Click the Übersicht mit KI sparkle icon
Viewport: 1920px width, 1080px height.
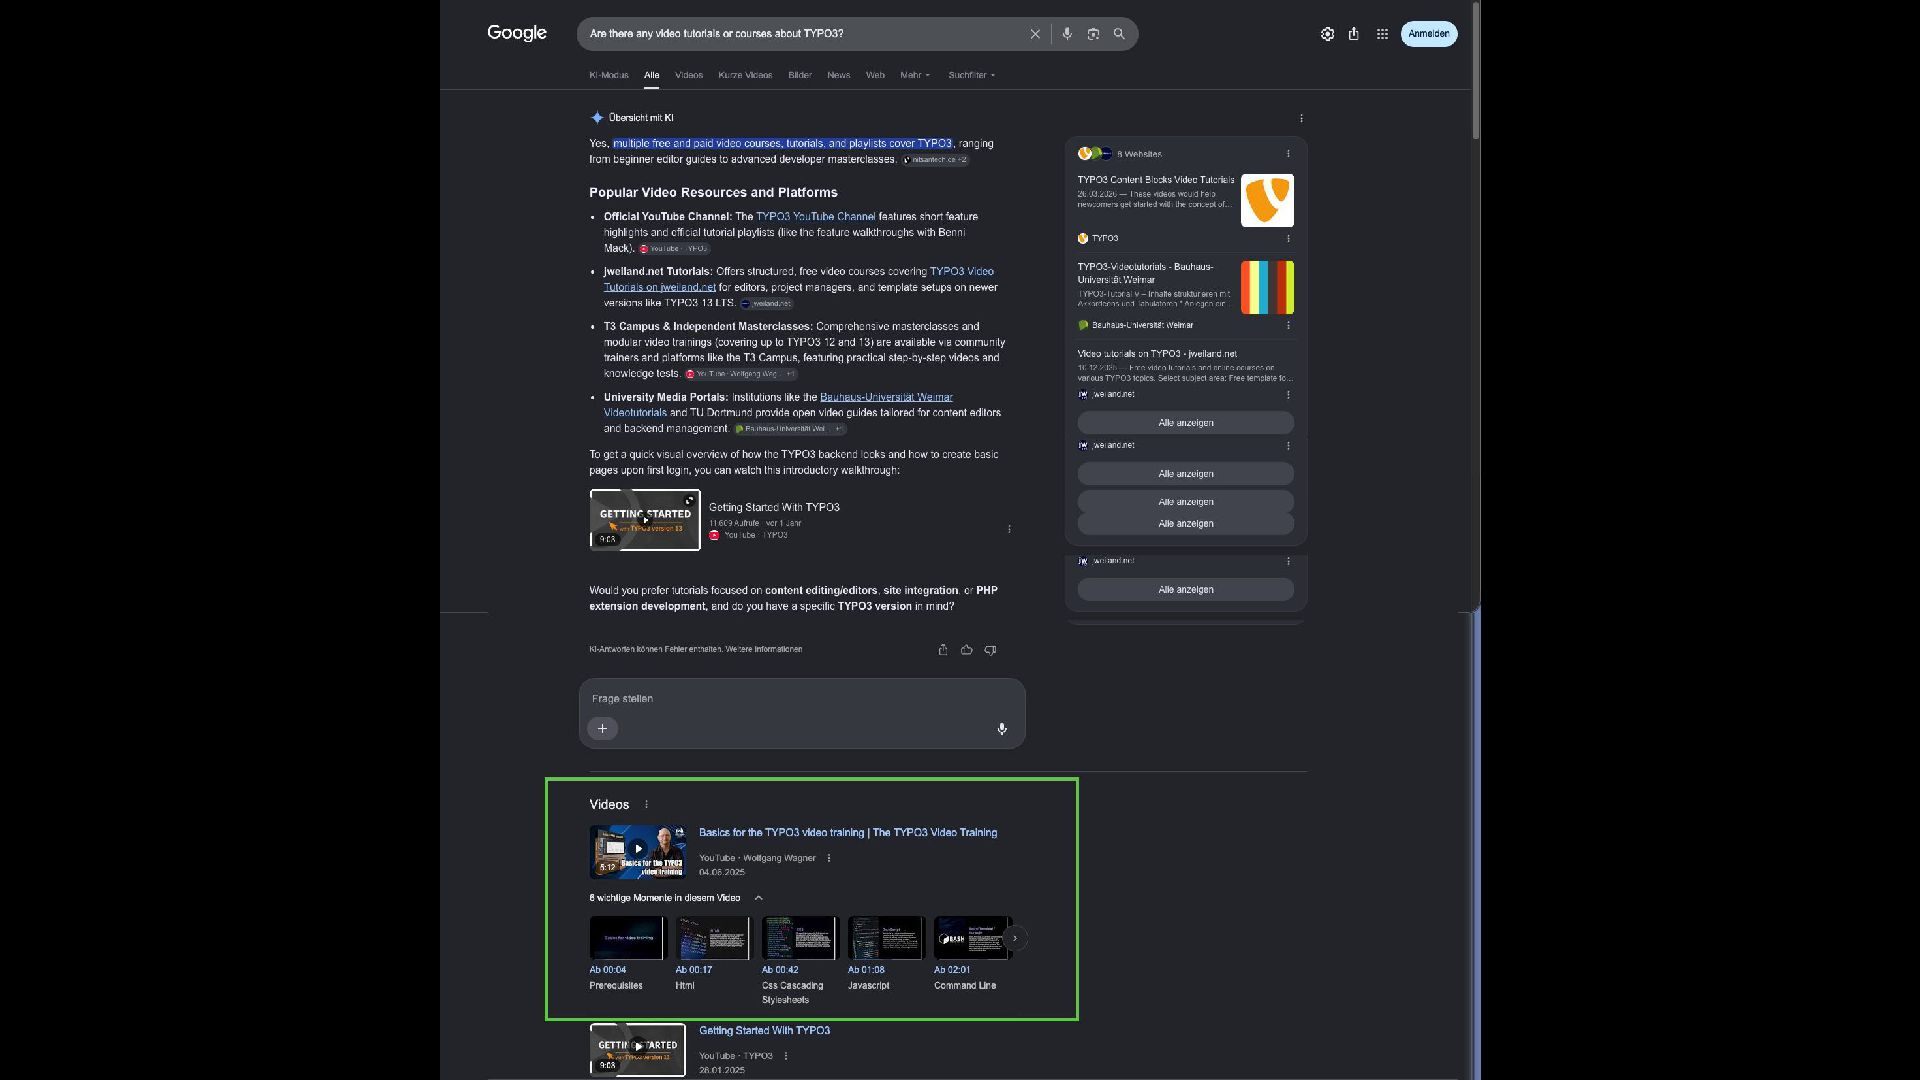(x=597, y=118)
